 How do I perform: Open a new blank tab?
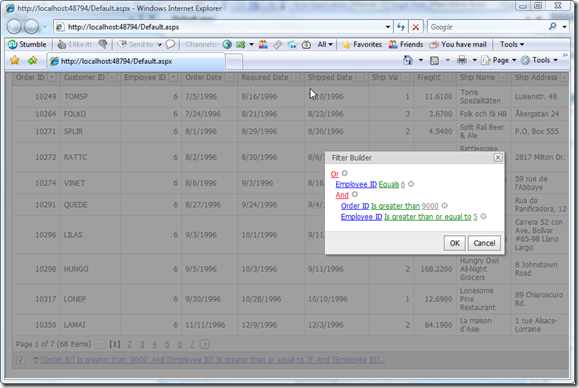tap(234, 62)
